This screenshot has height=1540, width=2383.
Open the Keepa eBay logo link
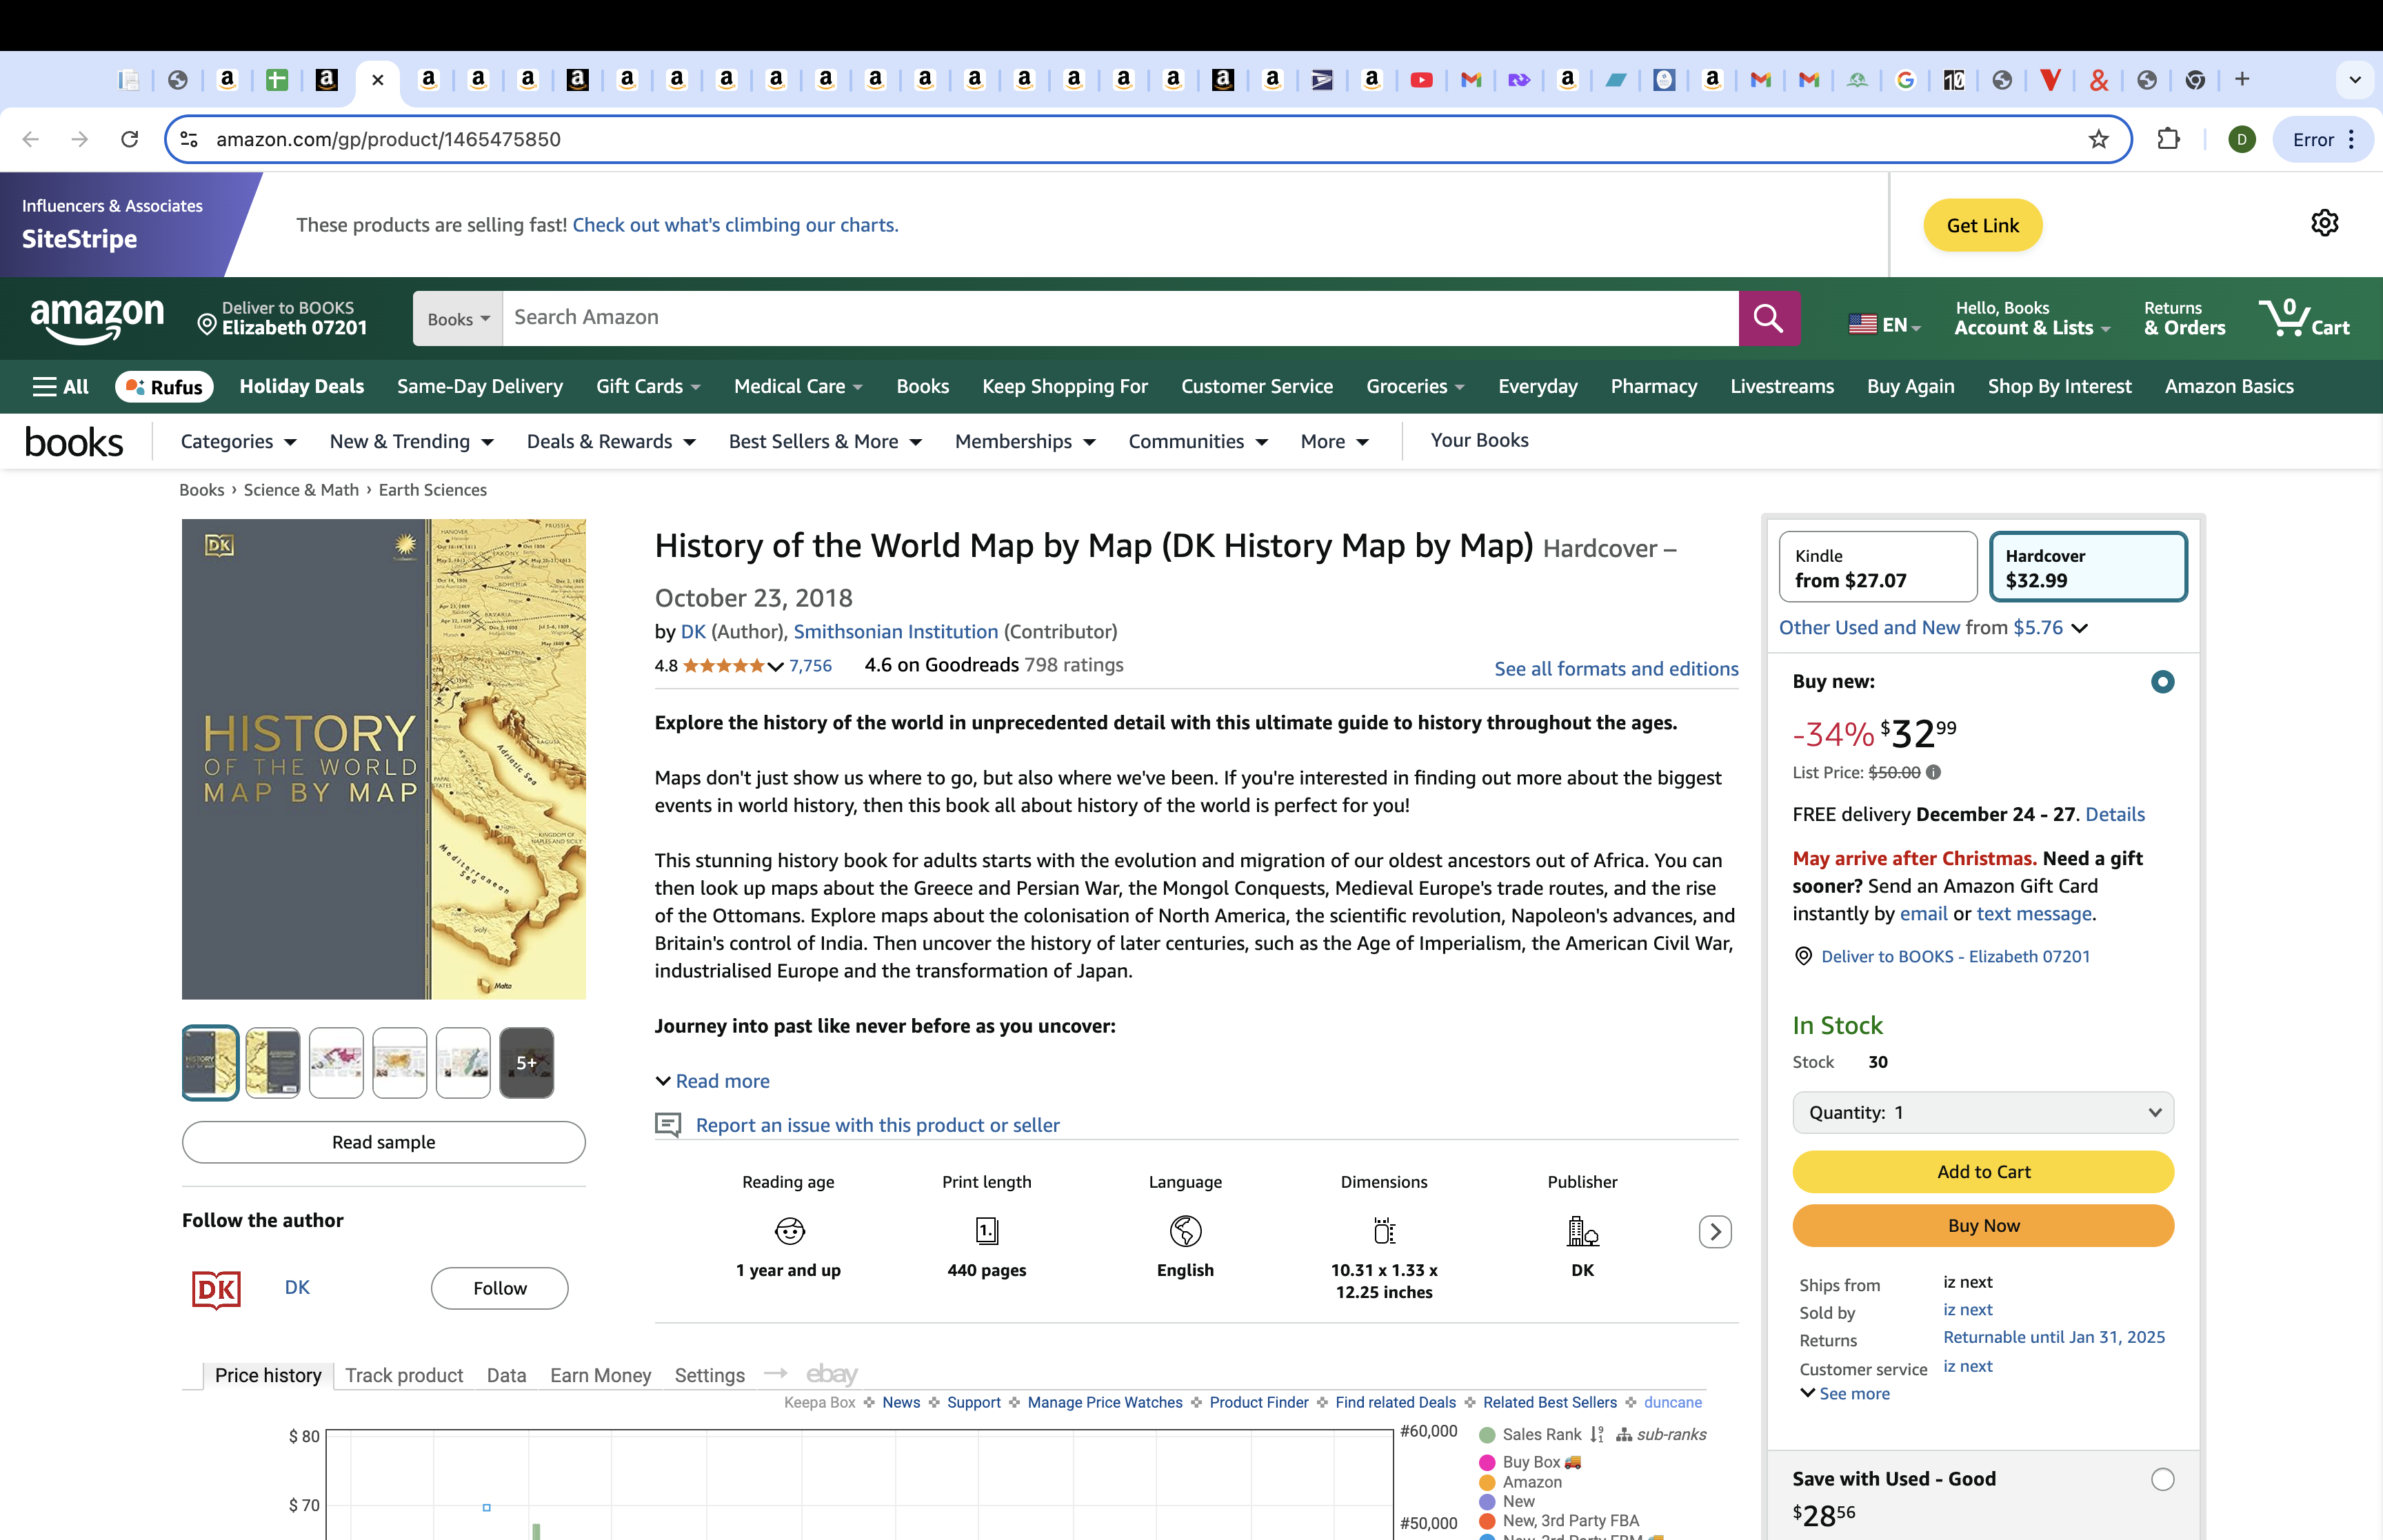coord(832,1374)
